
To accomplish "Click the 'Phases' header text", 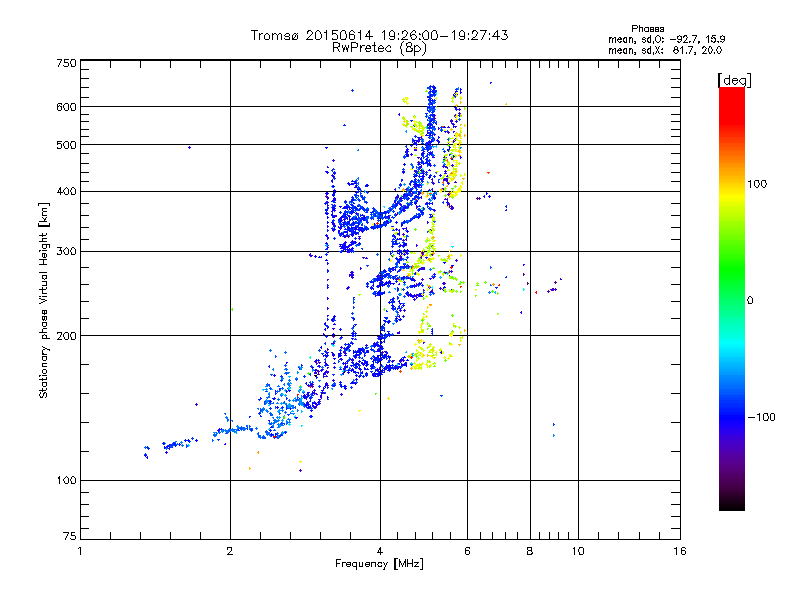I will pyautogui.click(x=647, y=29).
